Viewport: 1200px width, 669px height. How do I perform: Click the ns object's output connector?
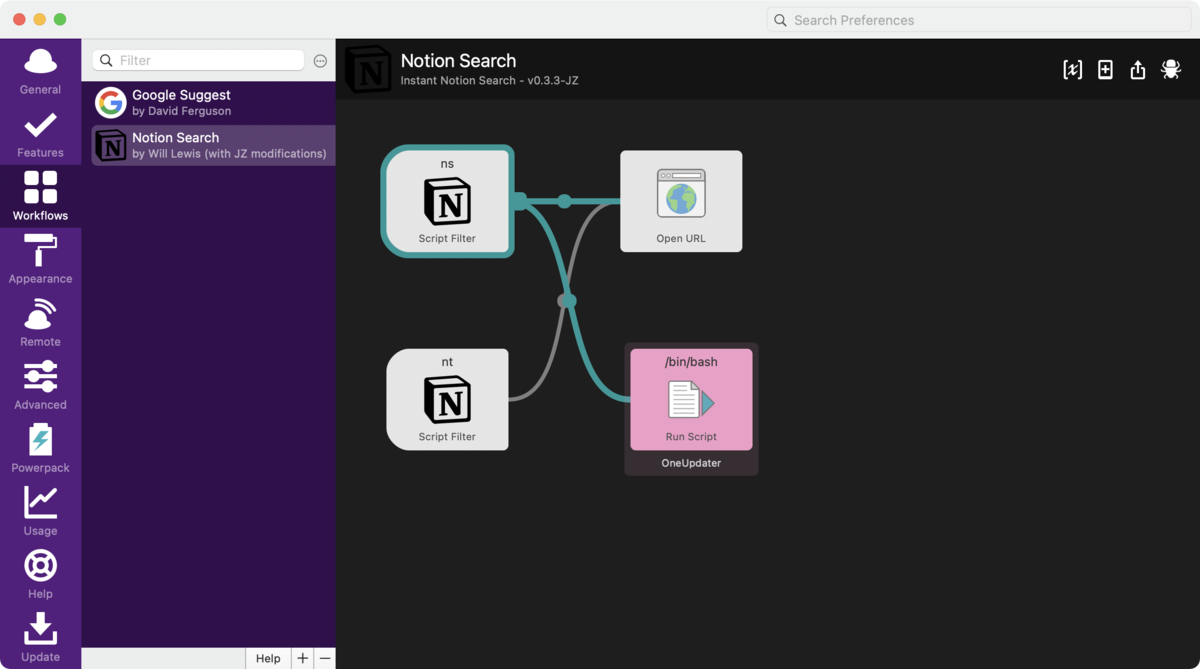tap(519, 201)
